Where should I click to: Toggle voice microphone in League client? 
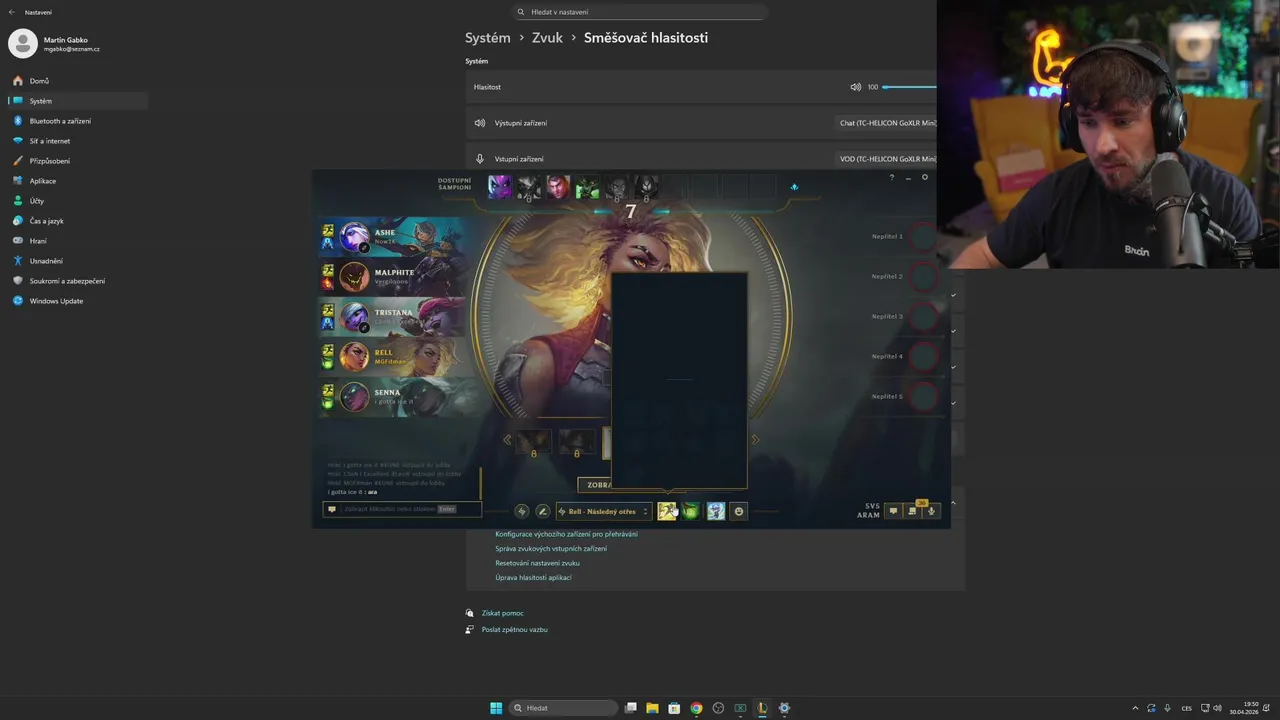point(932,511)
